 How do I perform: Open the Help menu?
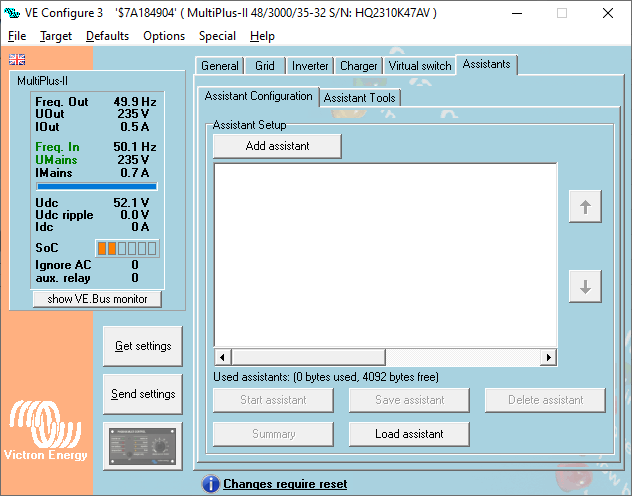pyautogui.click(x=262, y=36)
